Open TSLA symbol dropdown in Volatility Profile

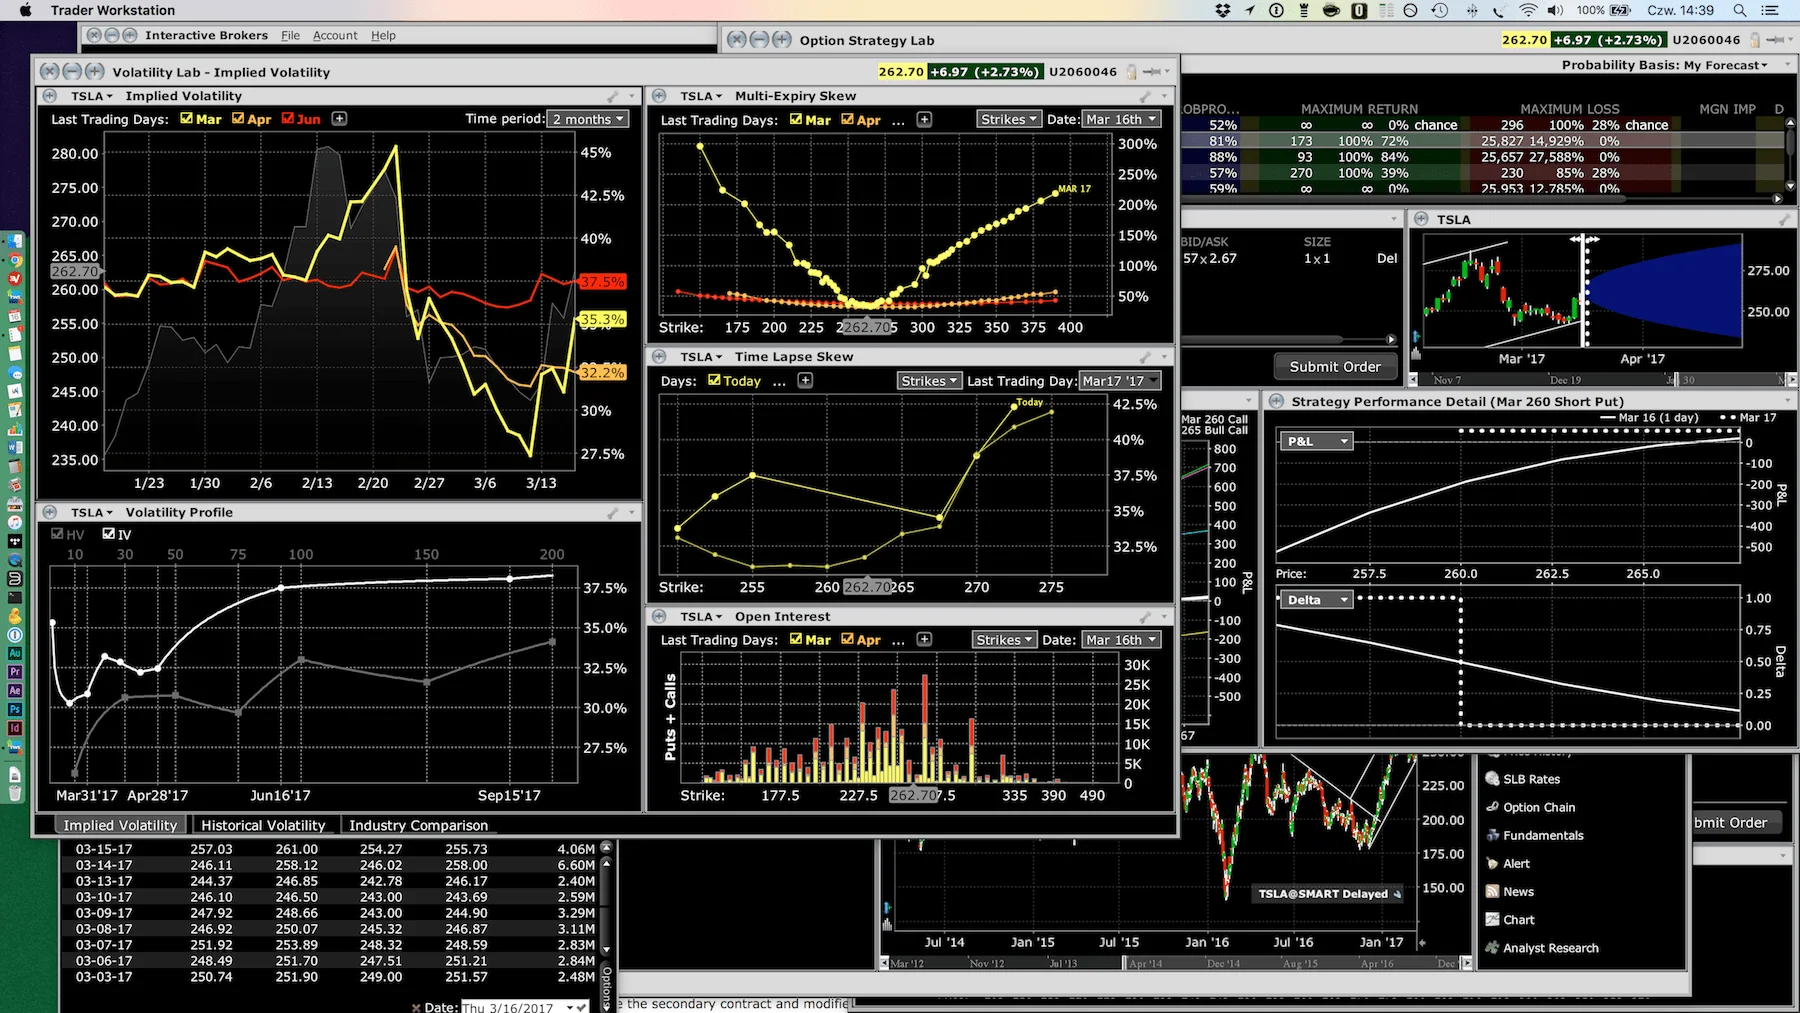point(91,512)
